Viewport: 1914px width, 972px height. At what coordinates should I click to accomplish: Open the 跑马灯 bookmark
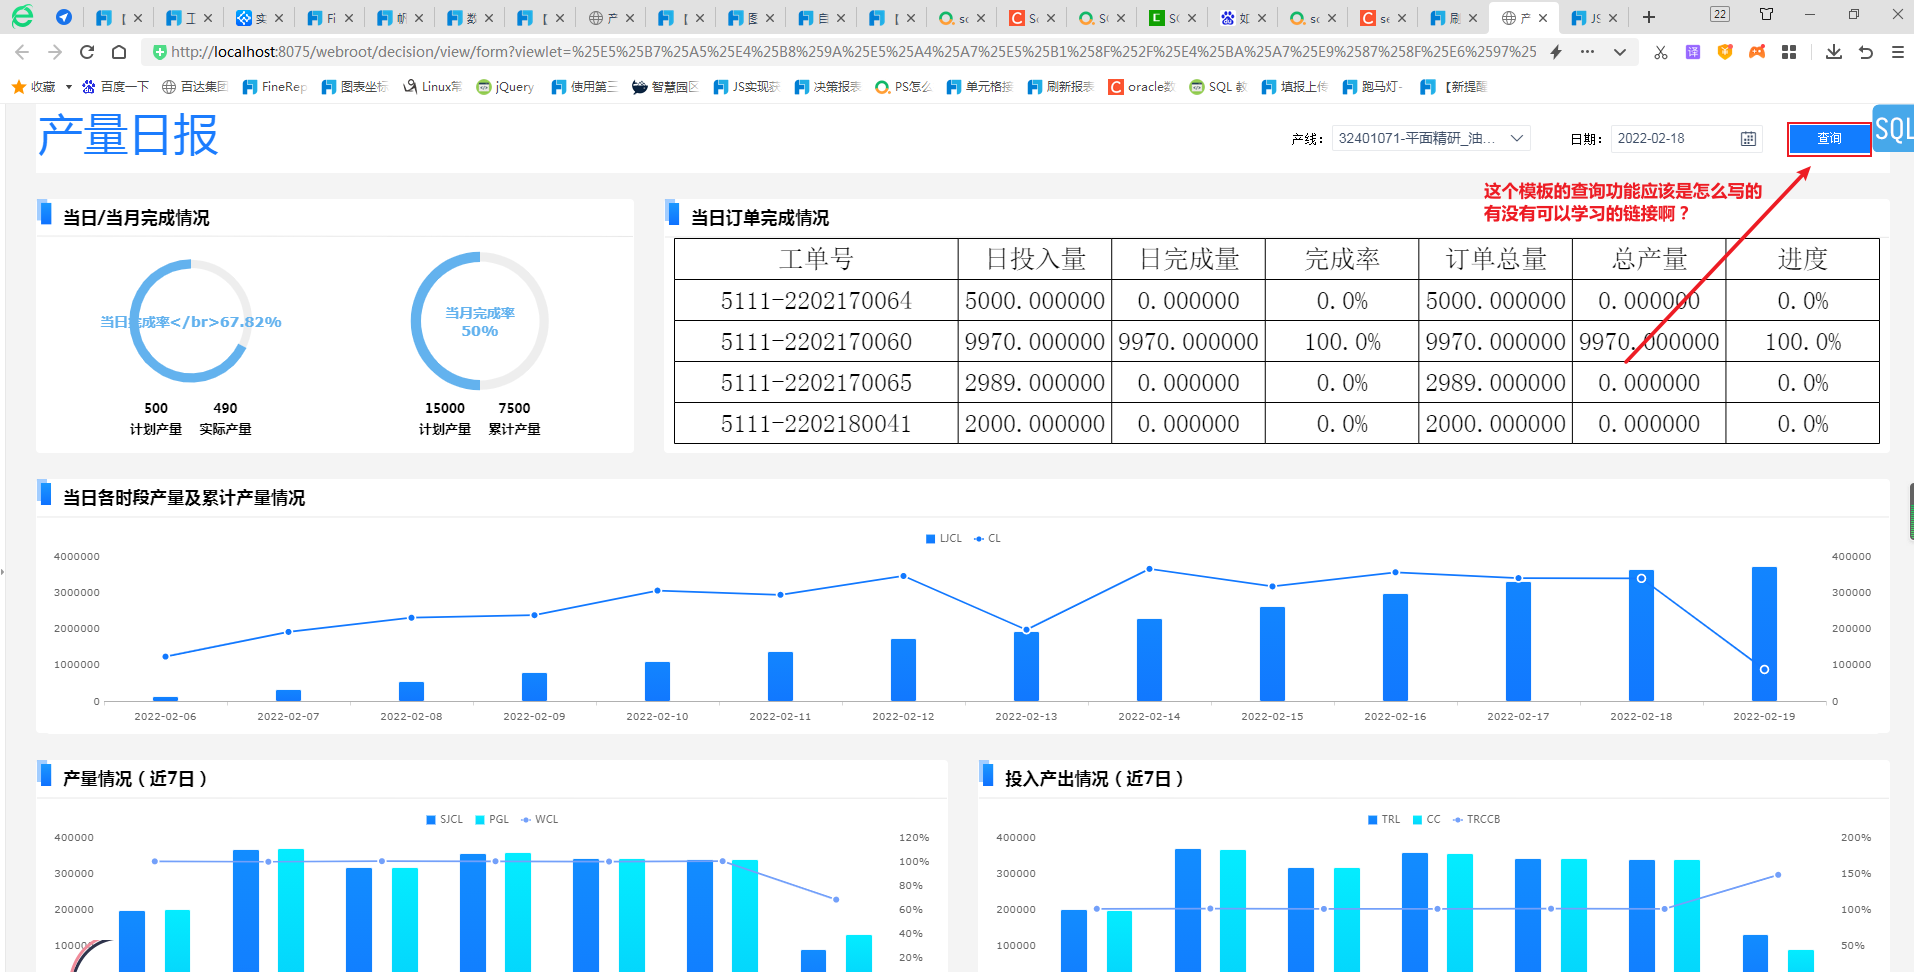pyautogui.click(x=1373, y=87)
